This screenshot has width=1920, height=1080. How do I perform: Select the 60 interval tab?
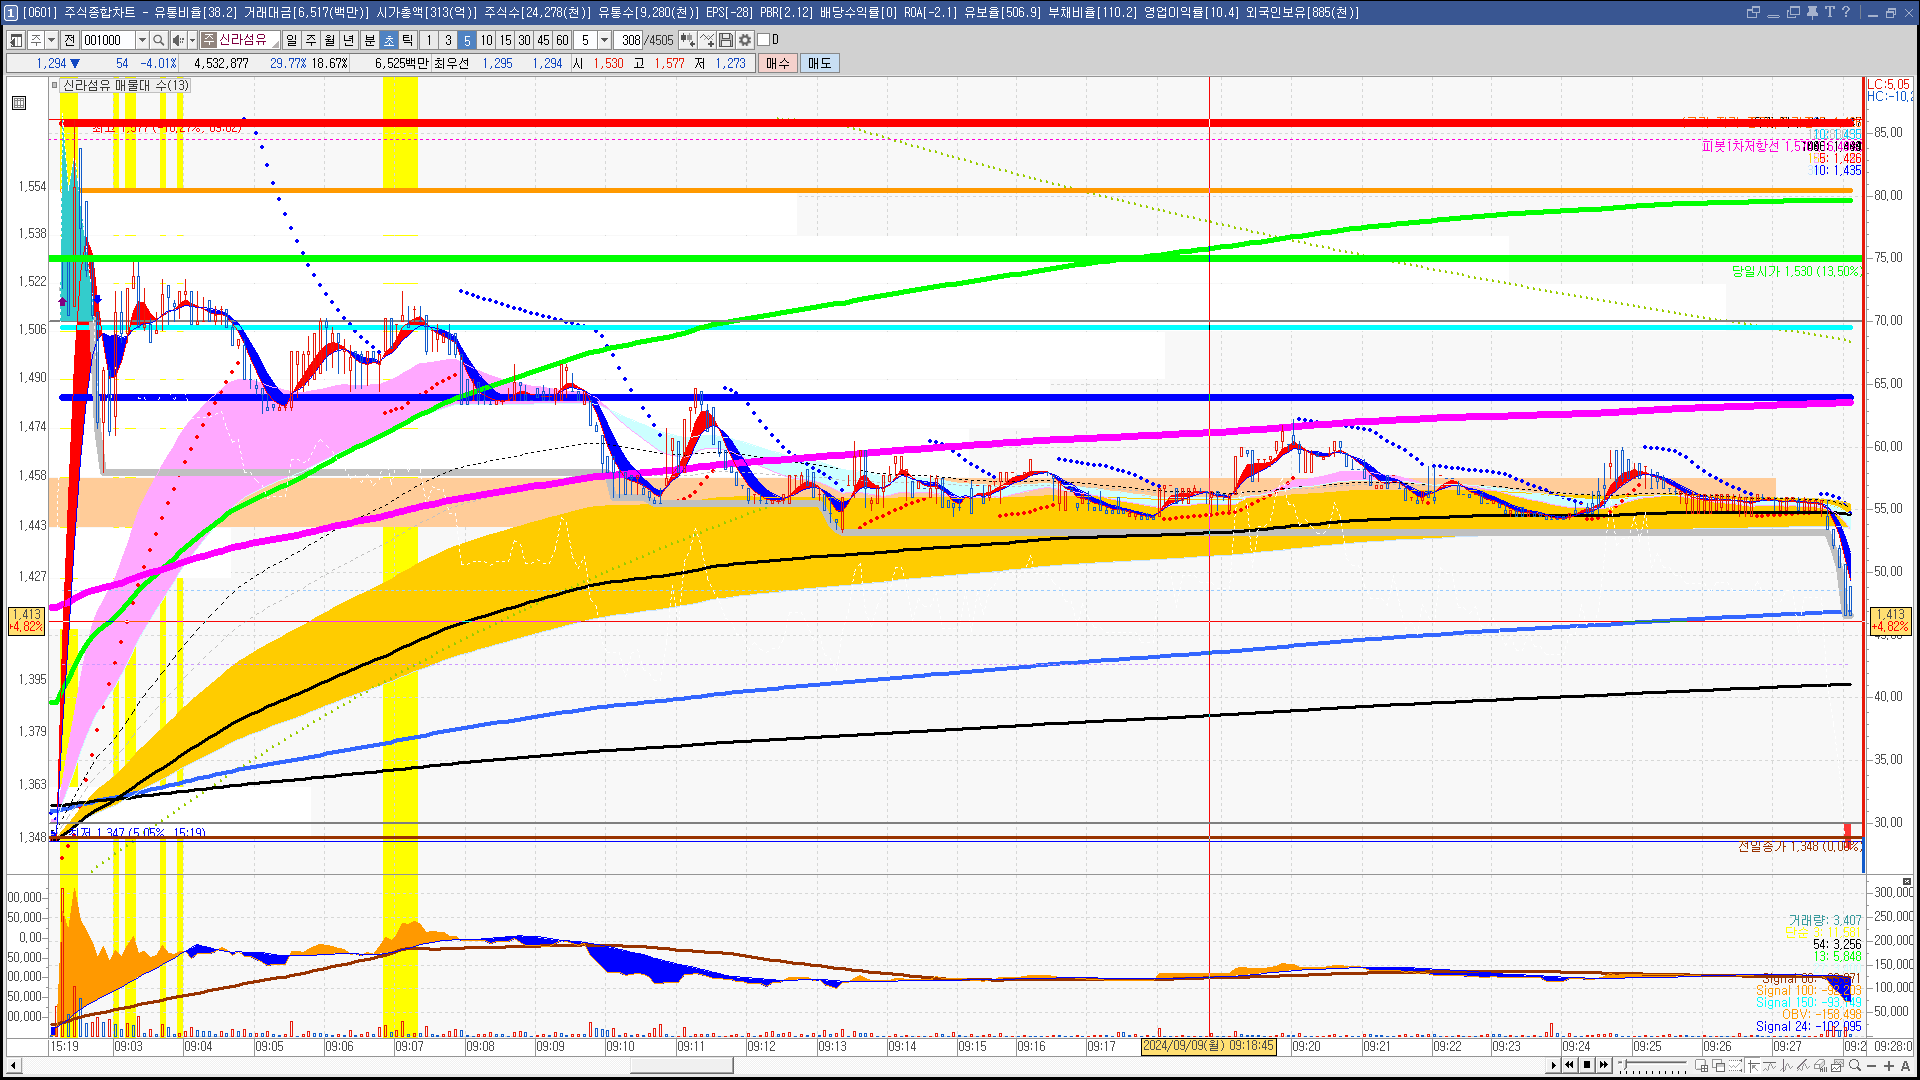[562, 40]
